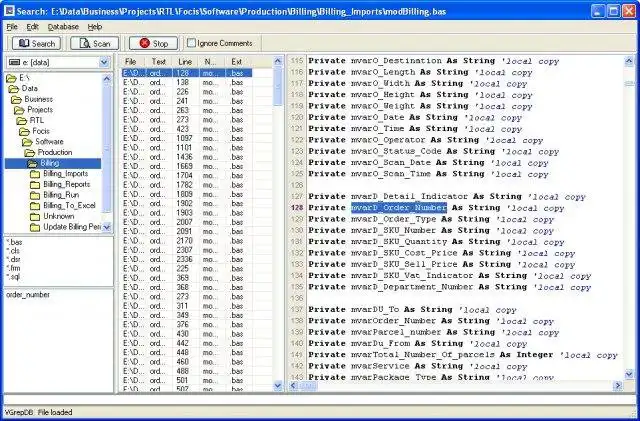The height and width of the screenshot is (421, 640).
Task: Sort results by Ext column header
Action: point(237,62)
